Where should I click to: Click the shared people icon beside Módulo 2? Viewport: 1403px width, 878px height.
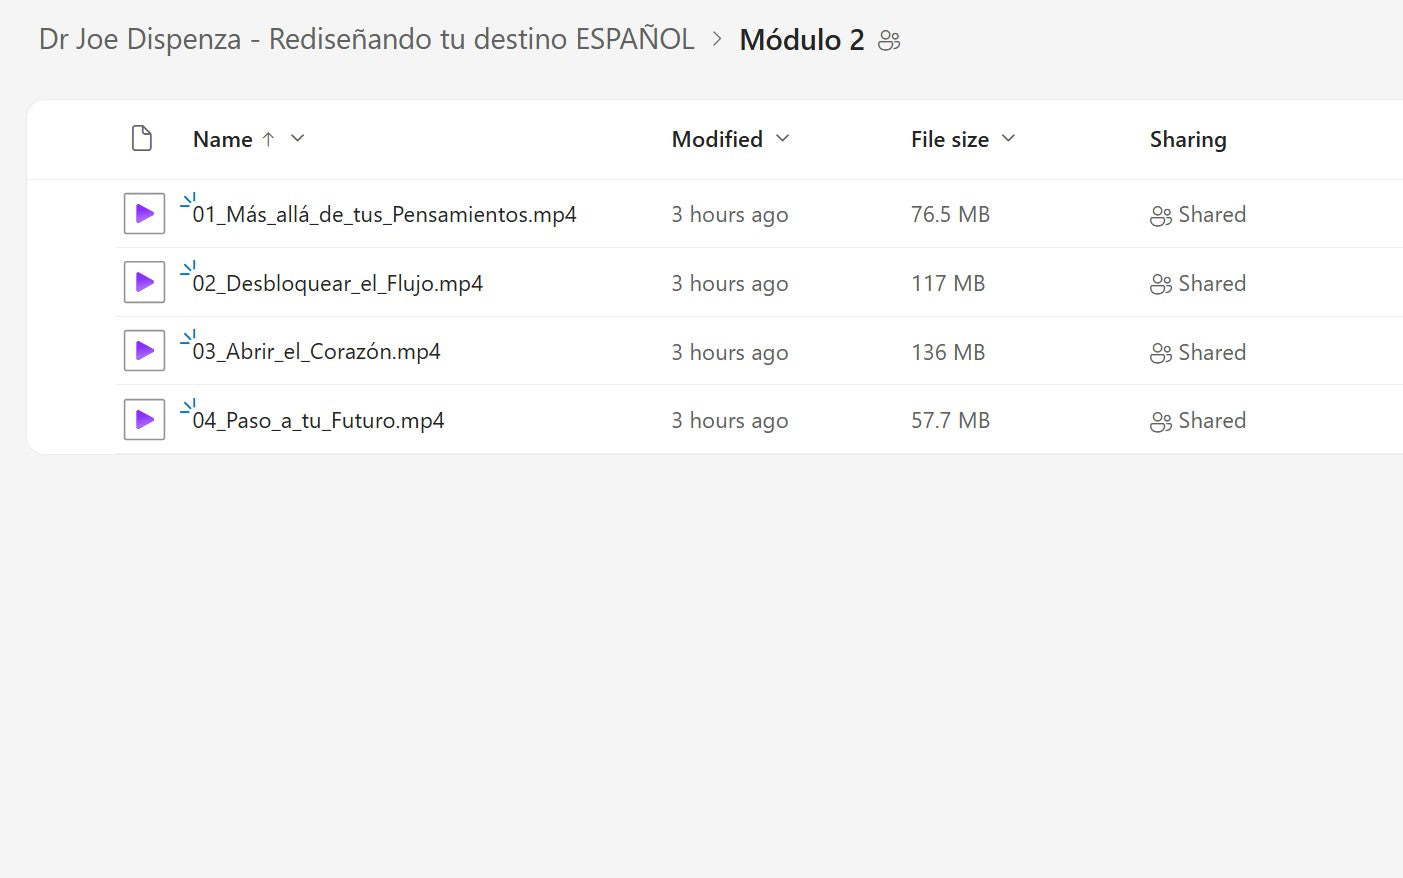click(x=889, y=41)
